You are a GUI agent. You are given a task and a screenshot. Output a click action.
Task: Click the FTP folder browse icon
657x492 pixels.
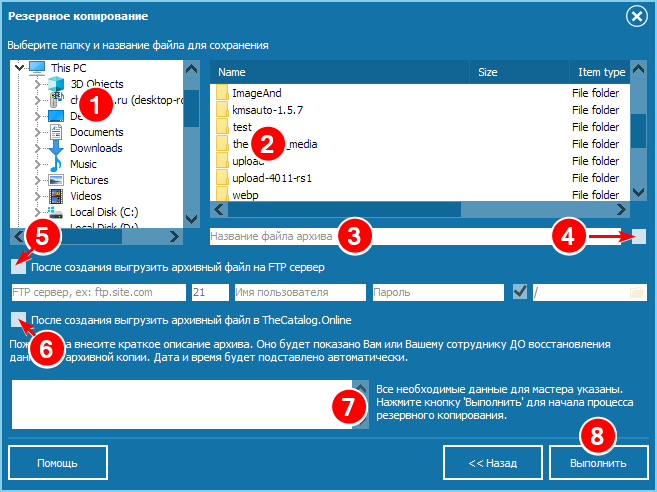(x=636, y=292)
